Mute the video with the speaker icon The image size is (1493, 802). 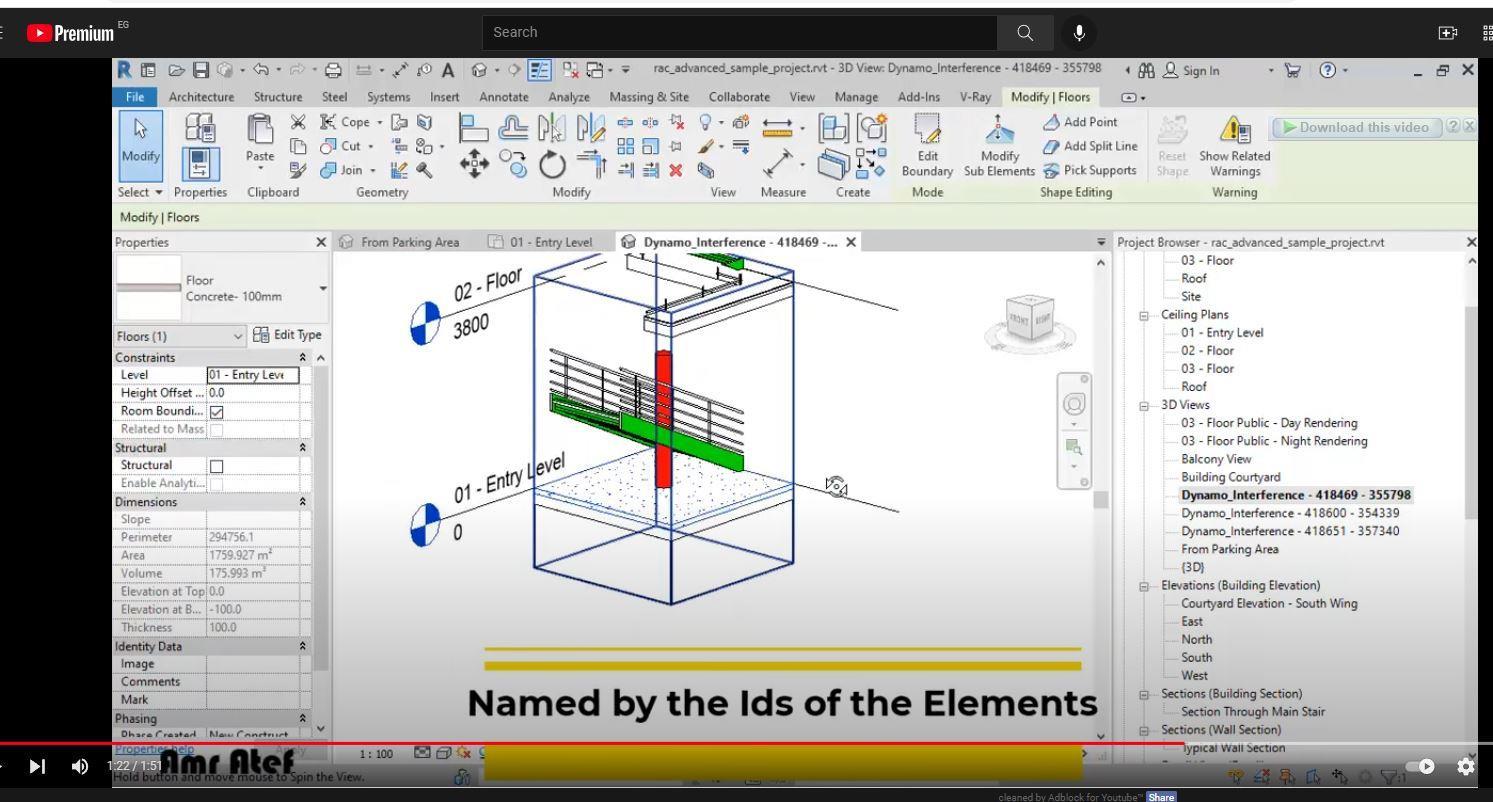tap(80, 767)
